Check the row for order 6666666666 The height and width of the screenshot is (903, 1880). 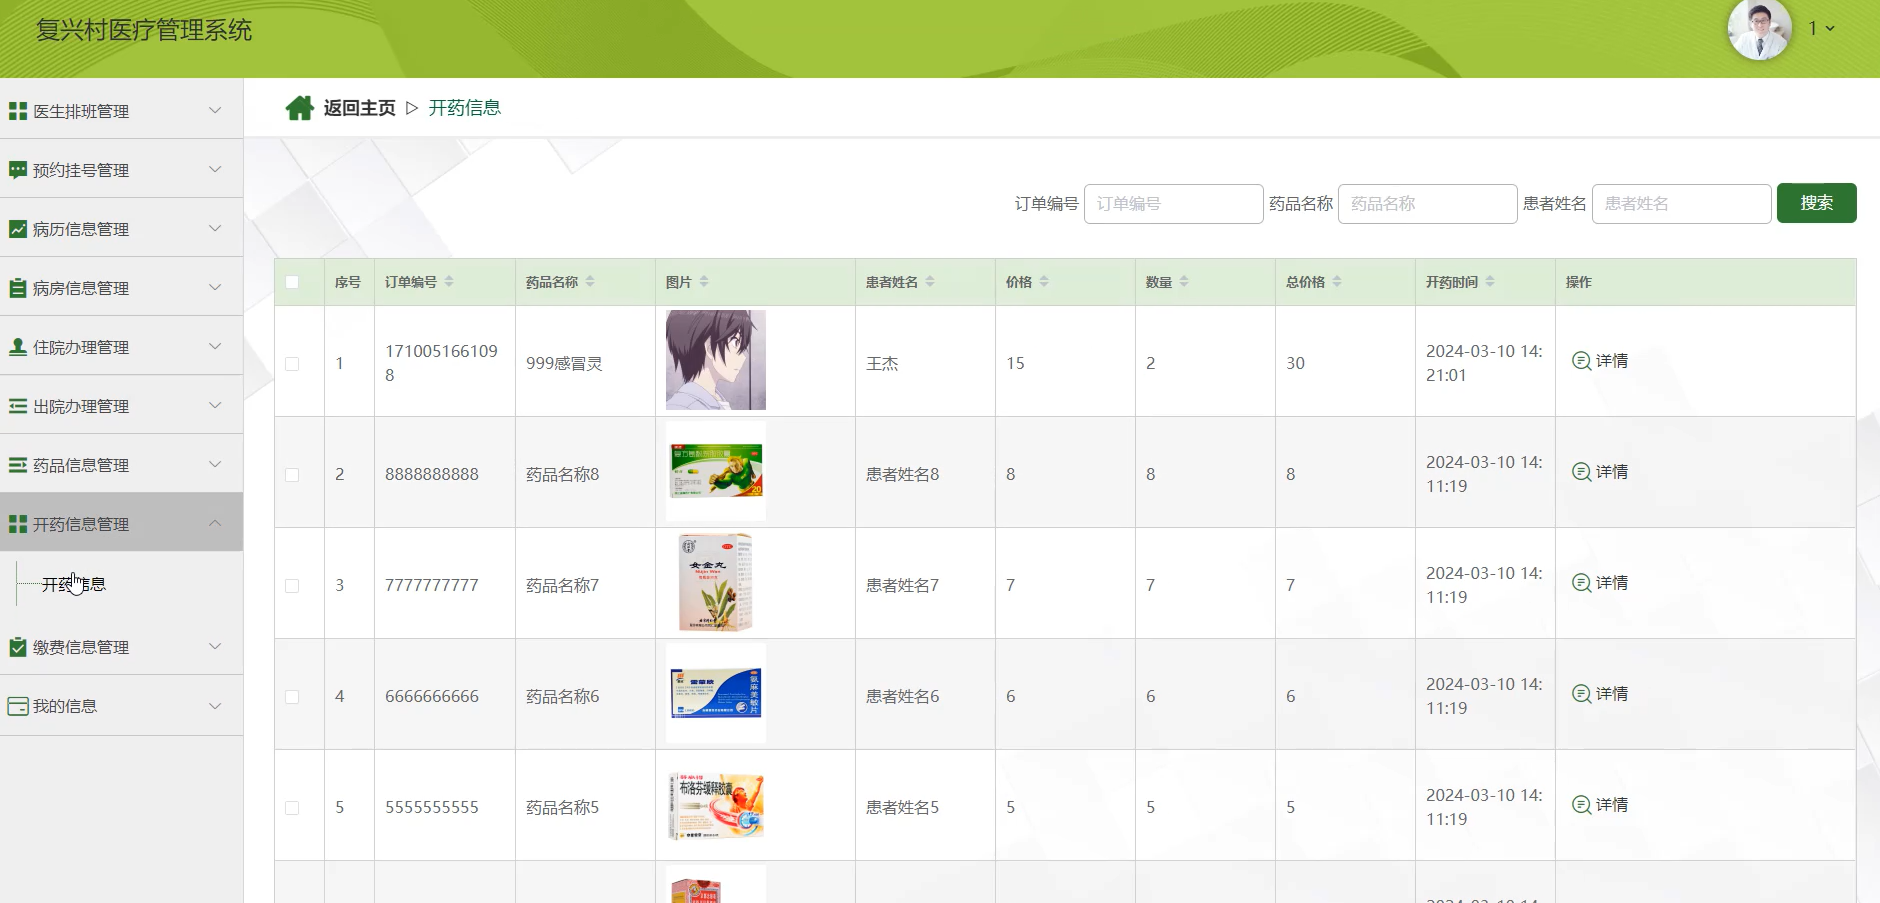tap(292, 697)
